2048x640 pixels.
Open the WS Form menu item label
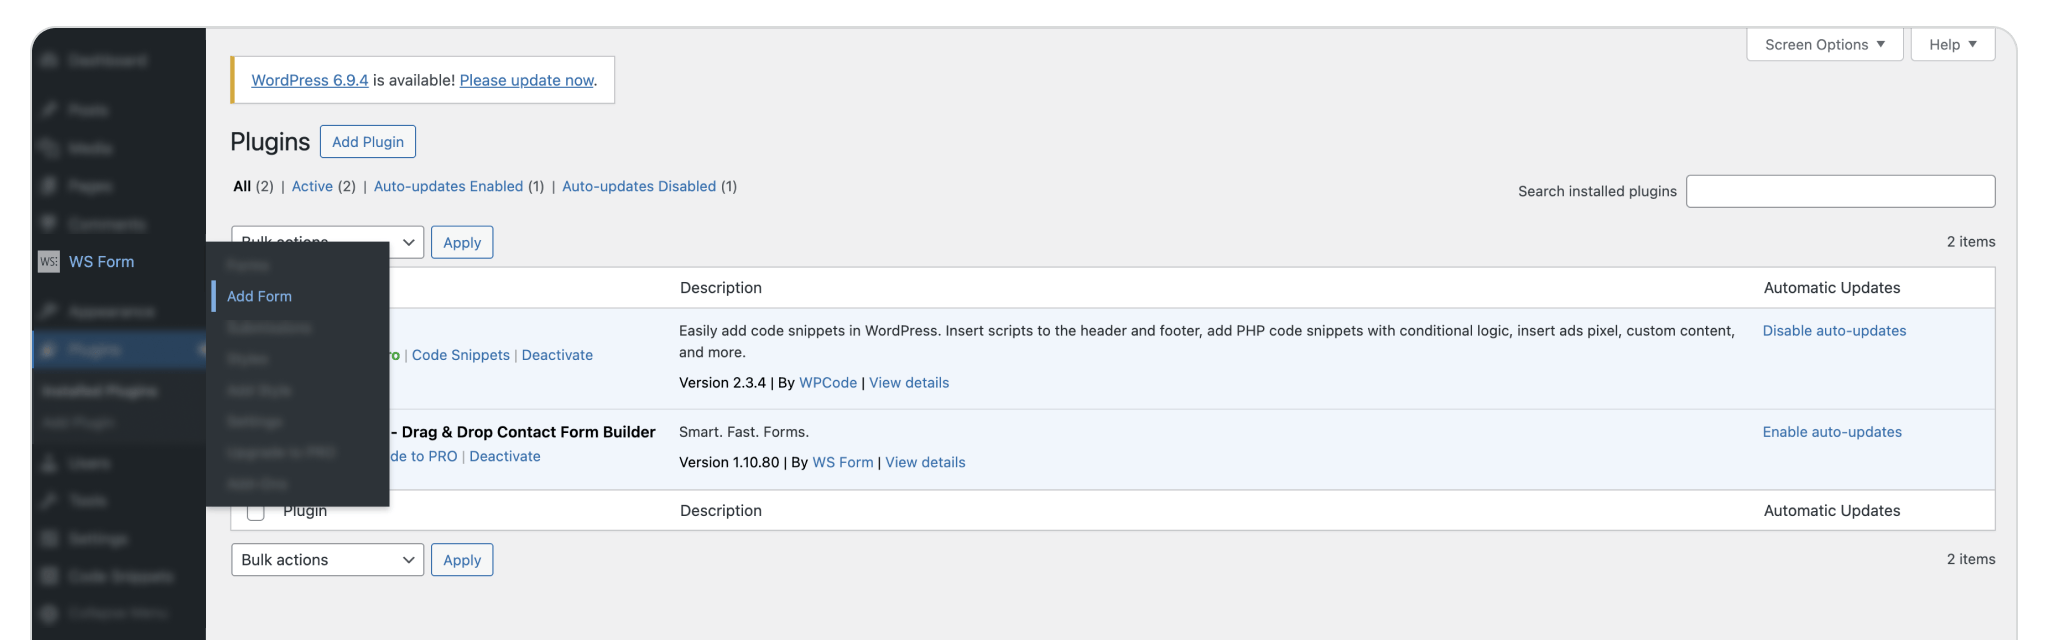(x=101, y=262)
